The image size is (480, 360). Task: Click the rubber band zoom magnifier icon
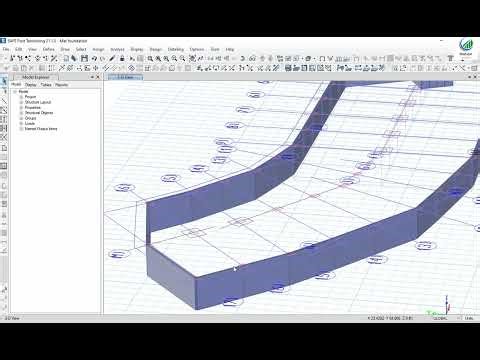point(150,58)
